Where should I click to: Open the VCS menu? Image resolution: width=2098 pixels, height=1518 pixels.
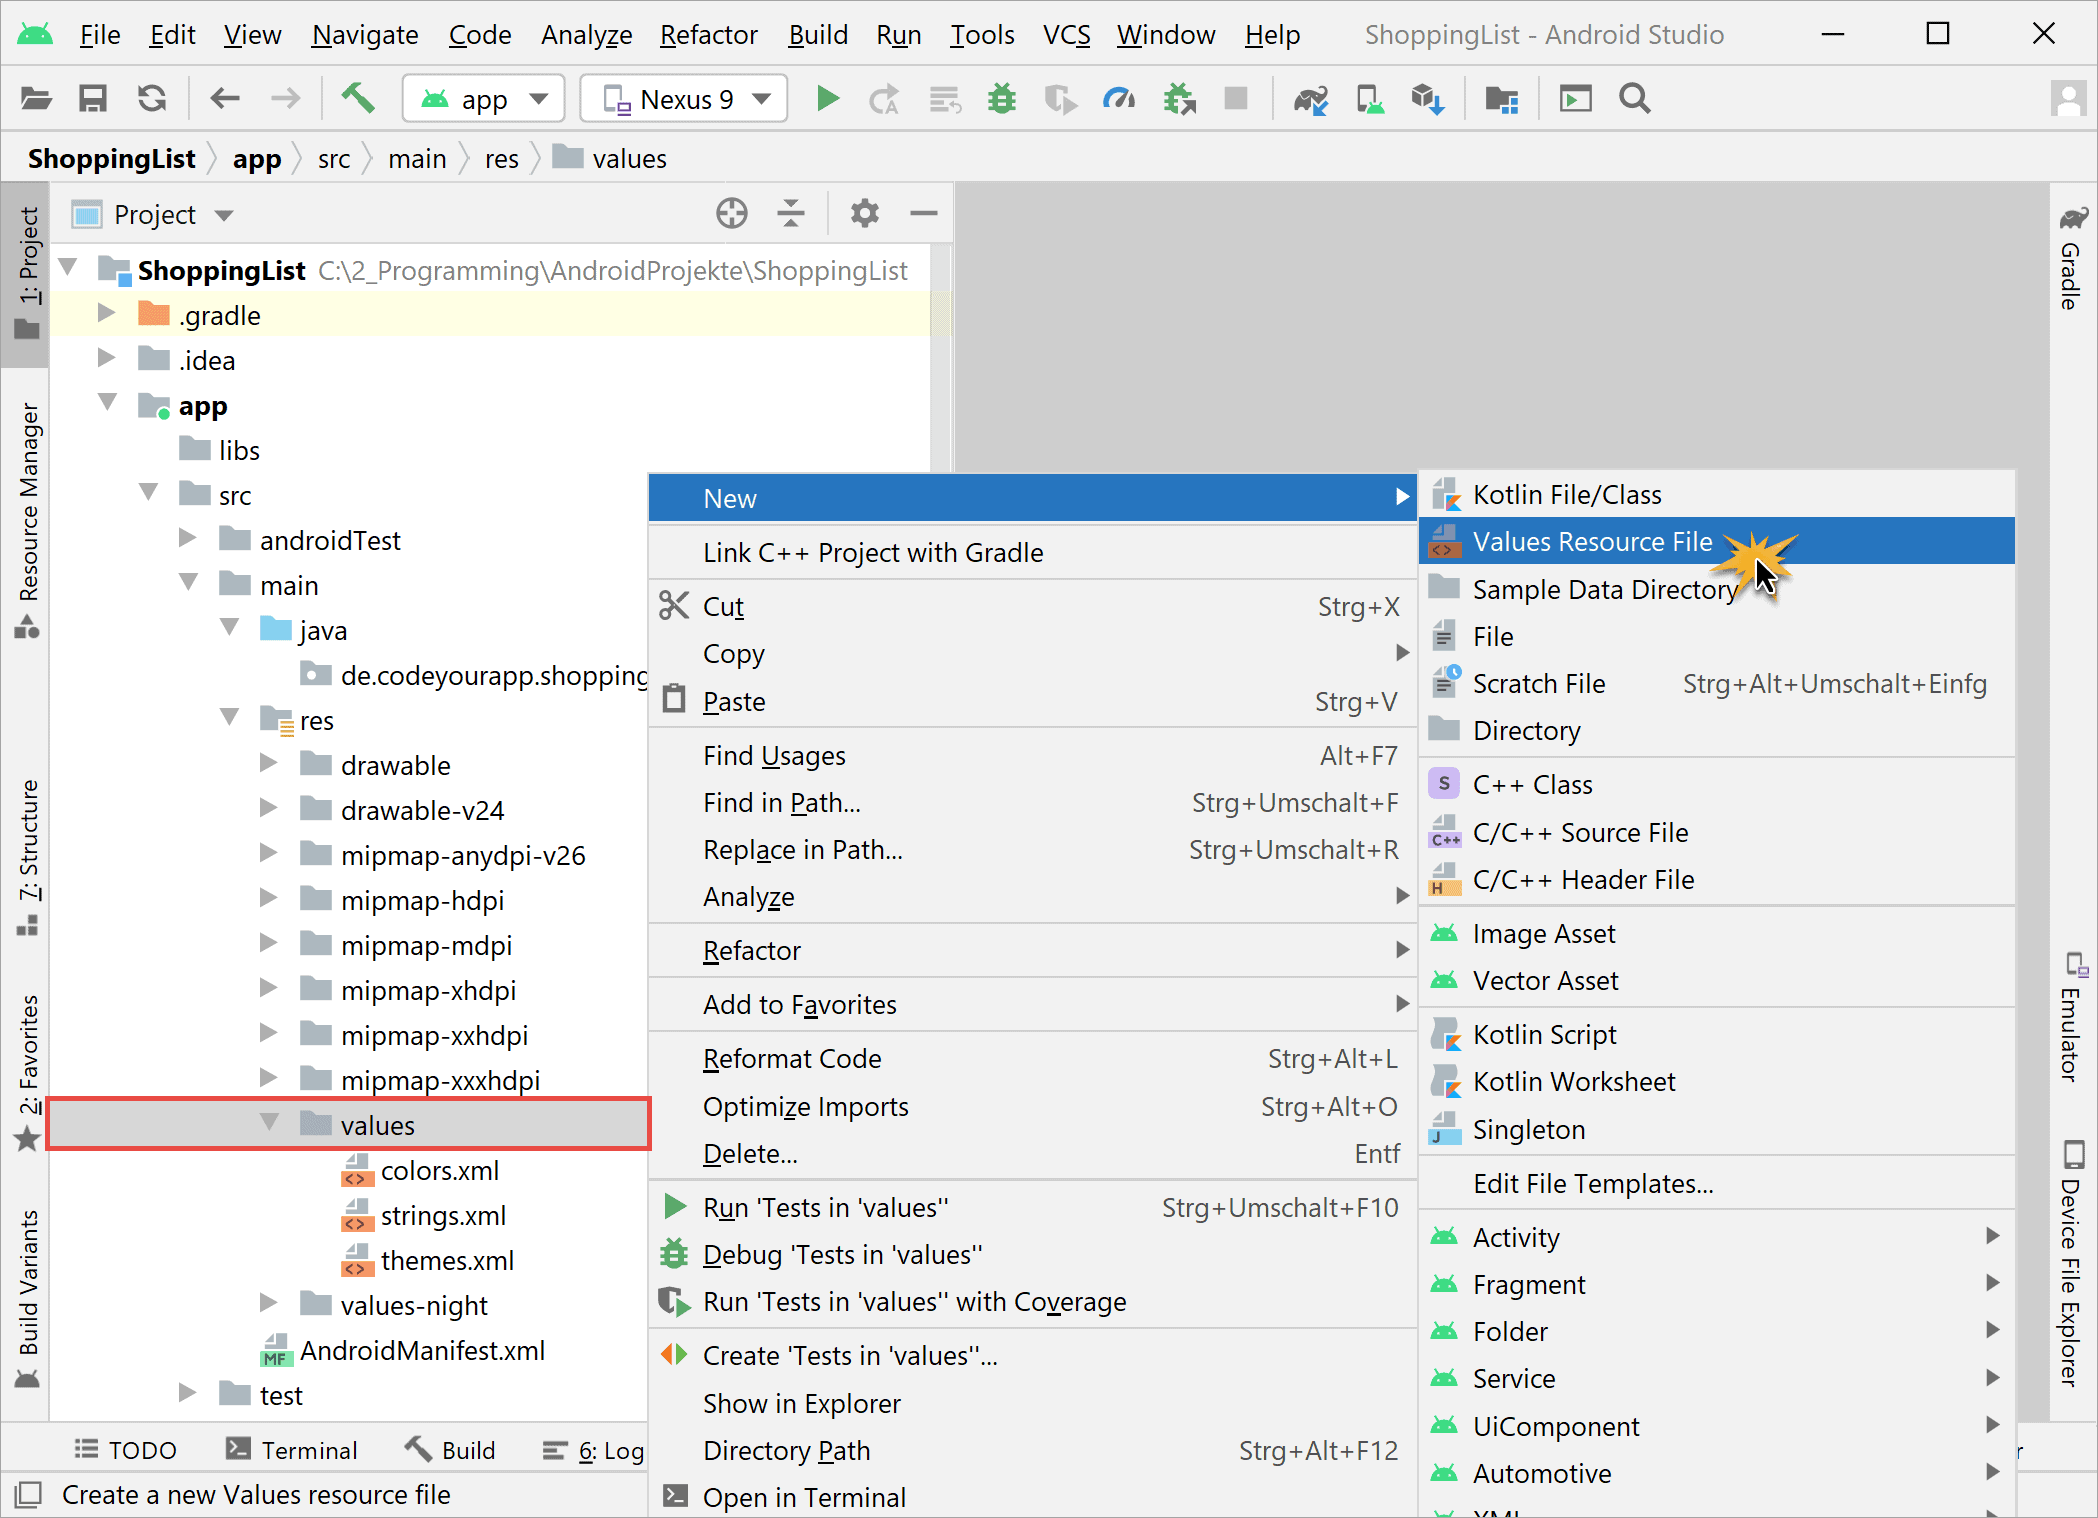[x=1066, y=35]
